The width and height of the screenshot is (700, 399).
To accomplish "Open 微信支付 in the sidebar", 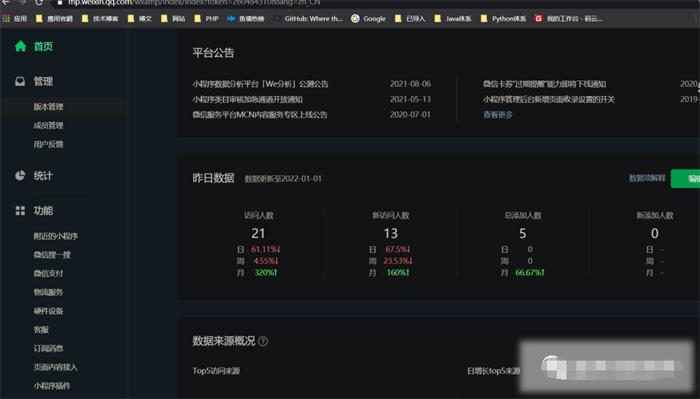I will tap(48, 273).
